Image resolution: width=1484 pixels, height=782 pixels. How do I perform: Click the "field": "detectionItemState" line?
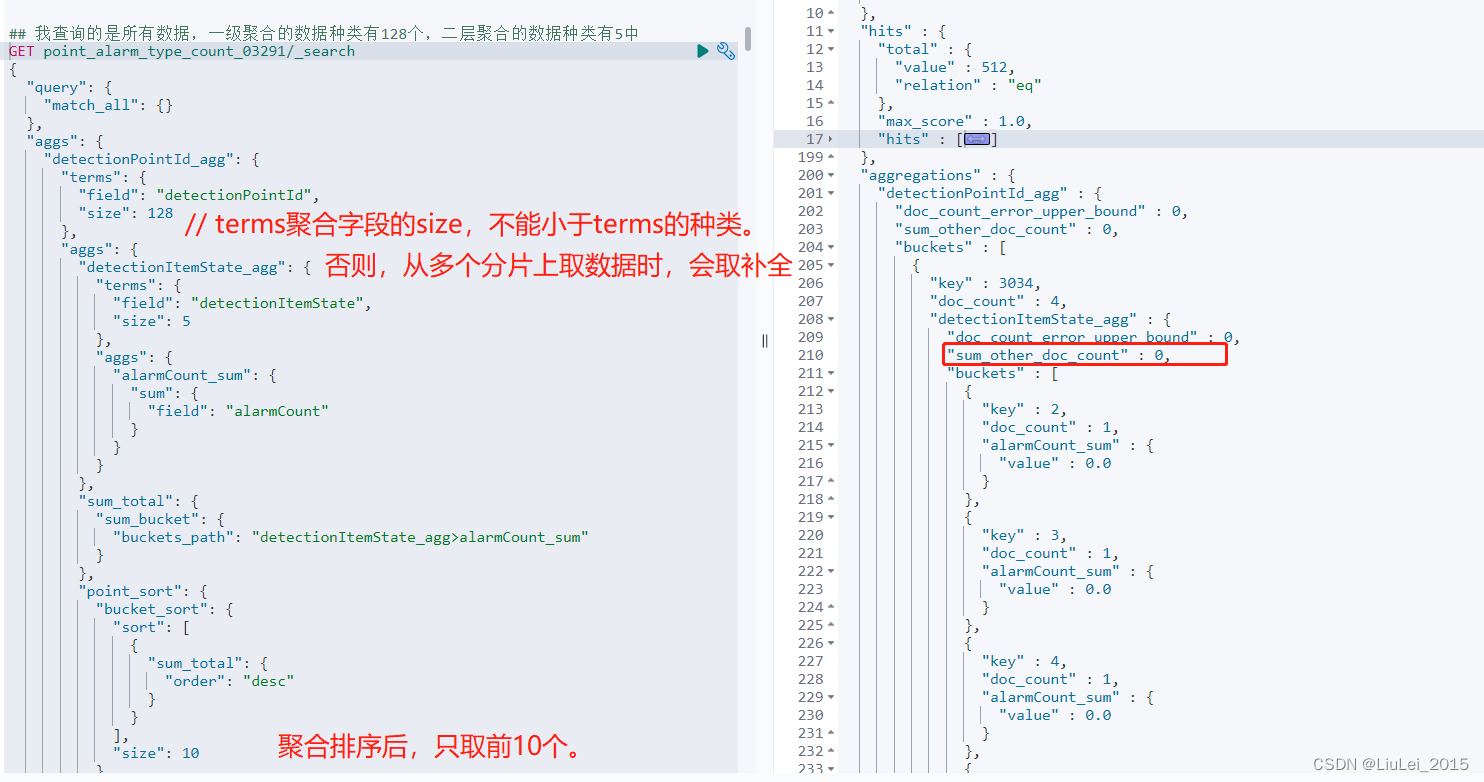point(241,303)
